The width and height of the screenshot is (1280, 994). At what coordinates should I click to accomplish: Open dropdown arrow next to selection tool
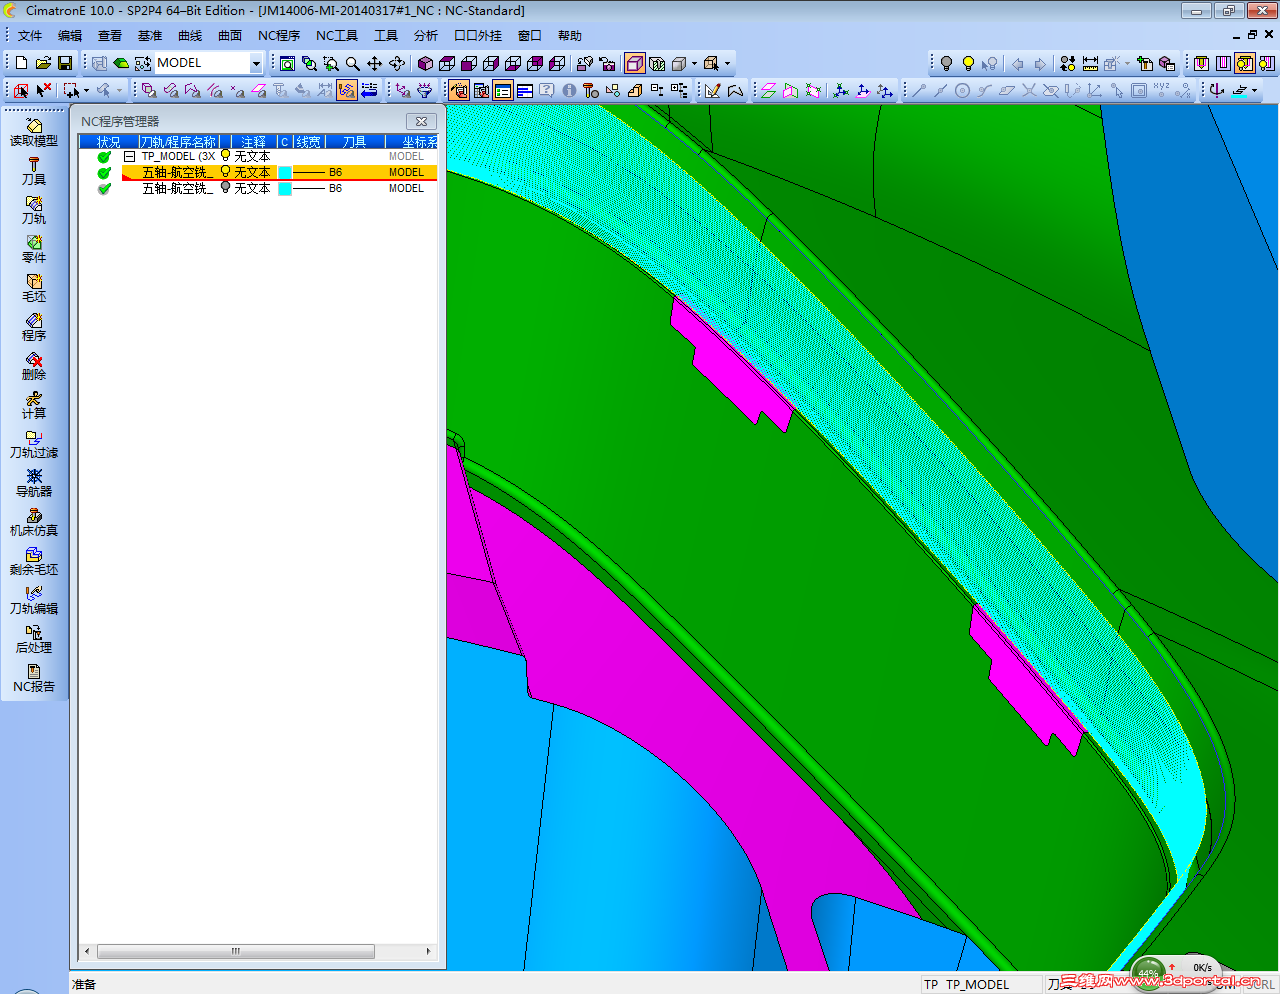coord(86,90)
